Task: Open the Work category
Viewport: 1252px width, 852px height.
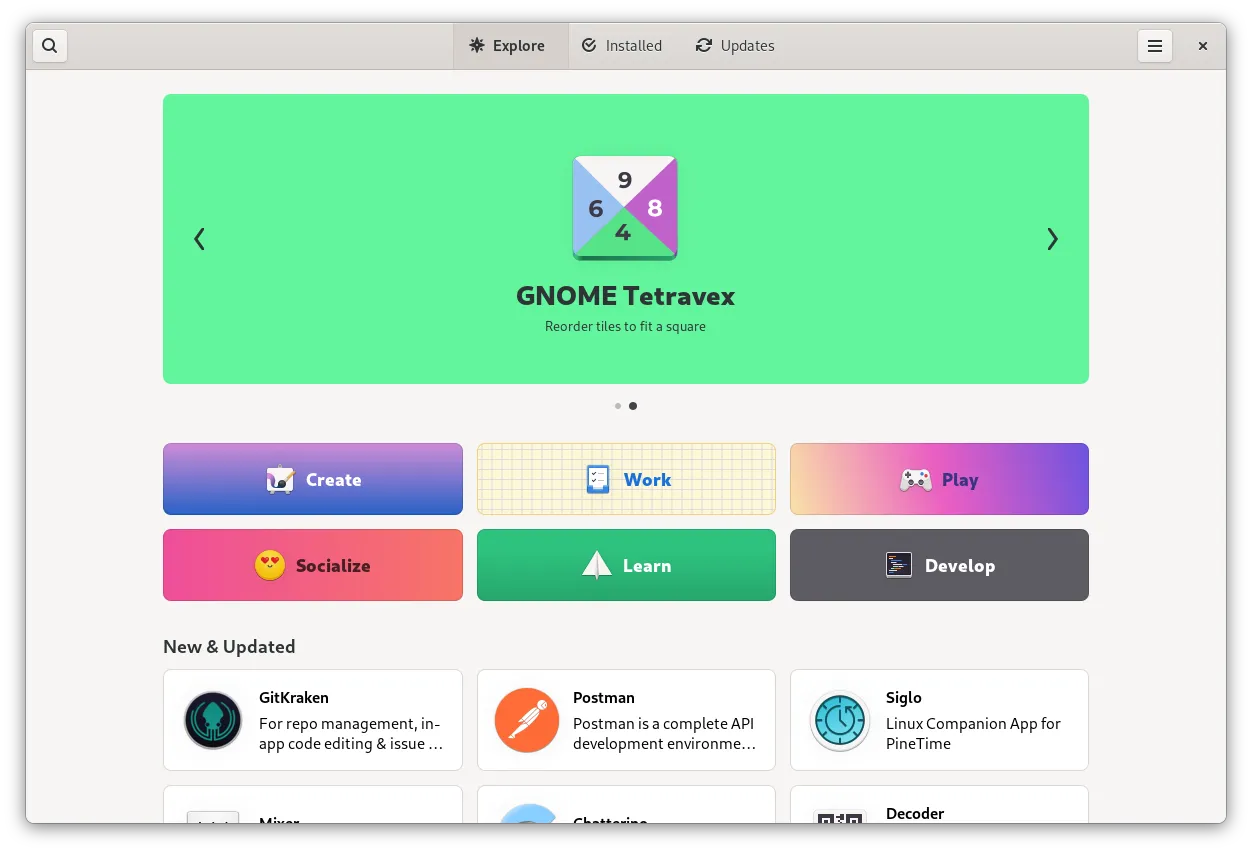Action: coord(626,480)
